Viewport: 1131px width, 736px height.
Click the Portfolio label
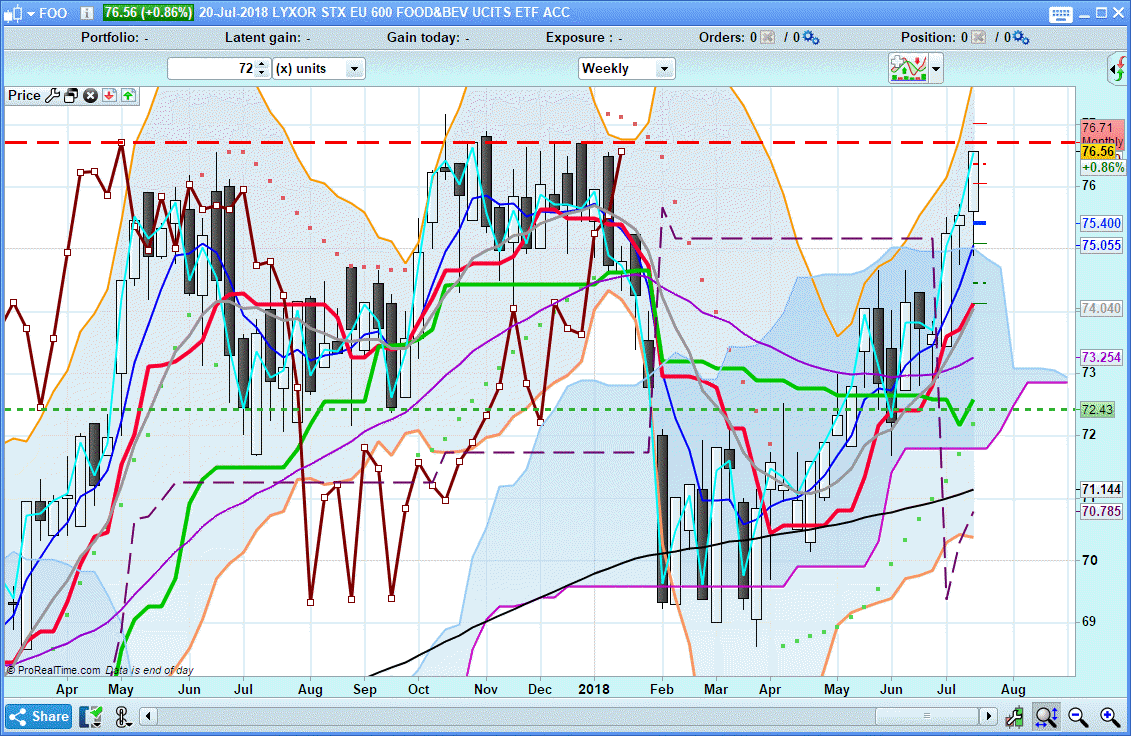coord(110,38)
